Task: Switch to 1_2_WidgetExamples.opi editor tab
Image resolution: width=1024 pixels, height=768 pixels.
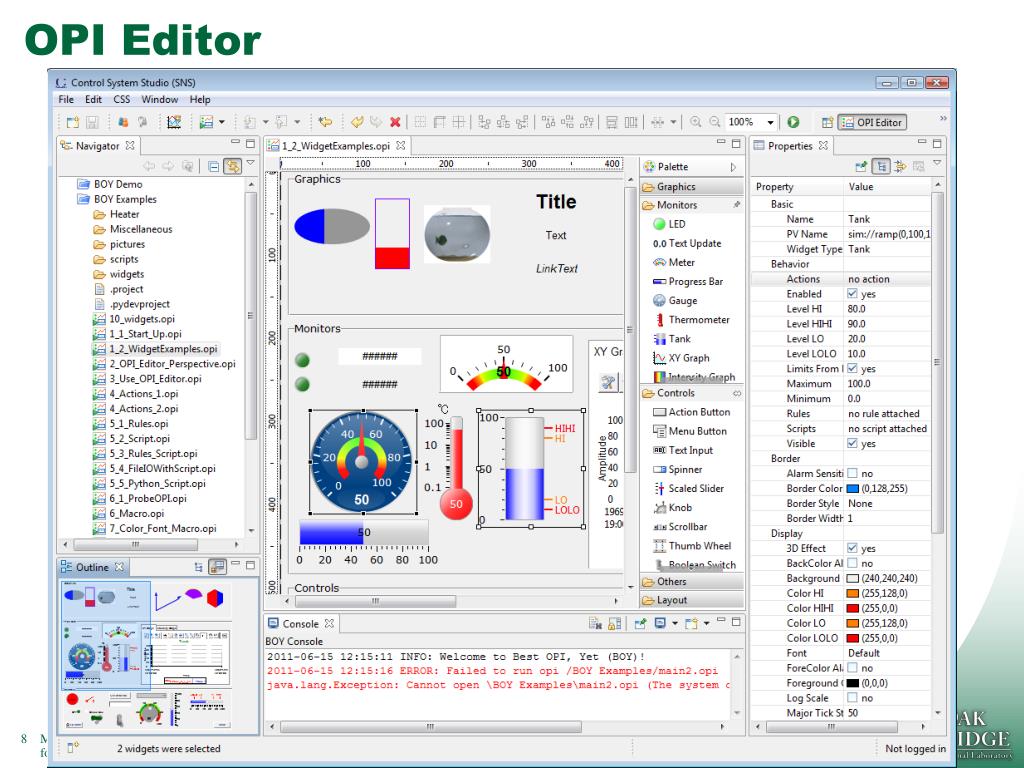Action: click(336, 146)
